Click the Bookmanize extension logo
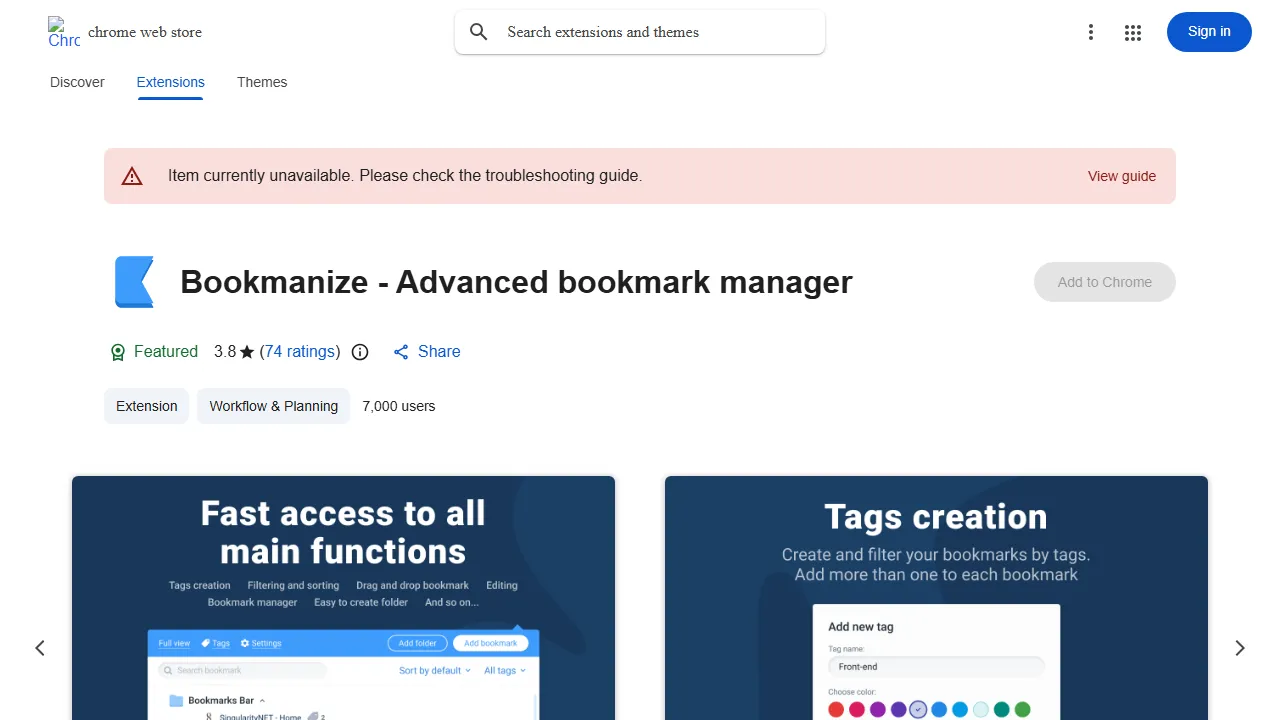Screen dimensions: 1280x720 tap(134, 281)
